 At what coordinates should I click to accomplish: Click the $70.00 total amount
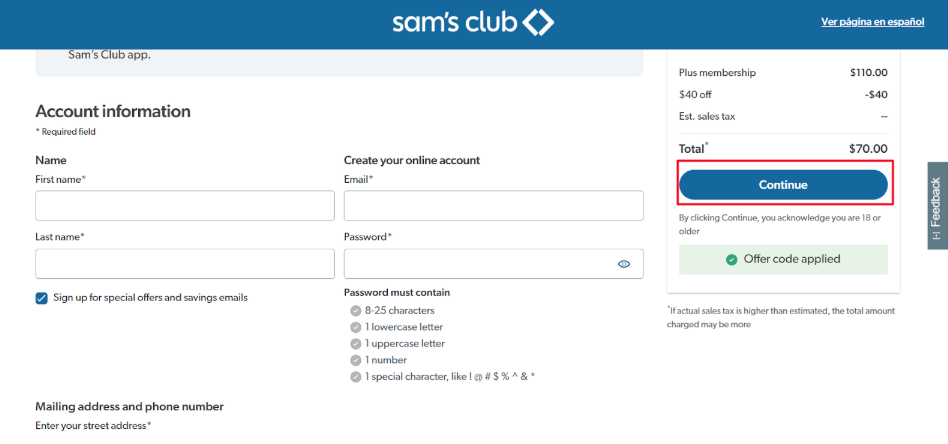868,149
